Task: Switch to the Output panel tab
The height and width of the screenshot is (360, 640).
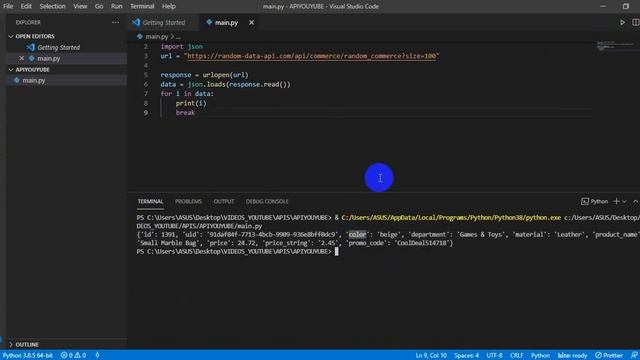Action: 224,201
